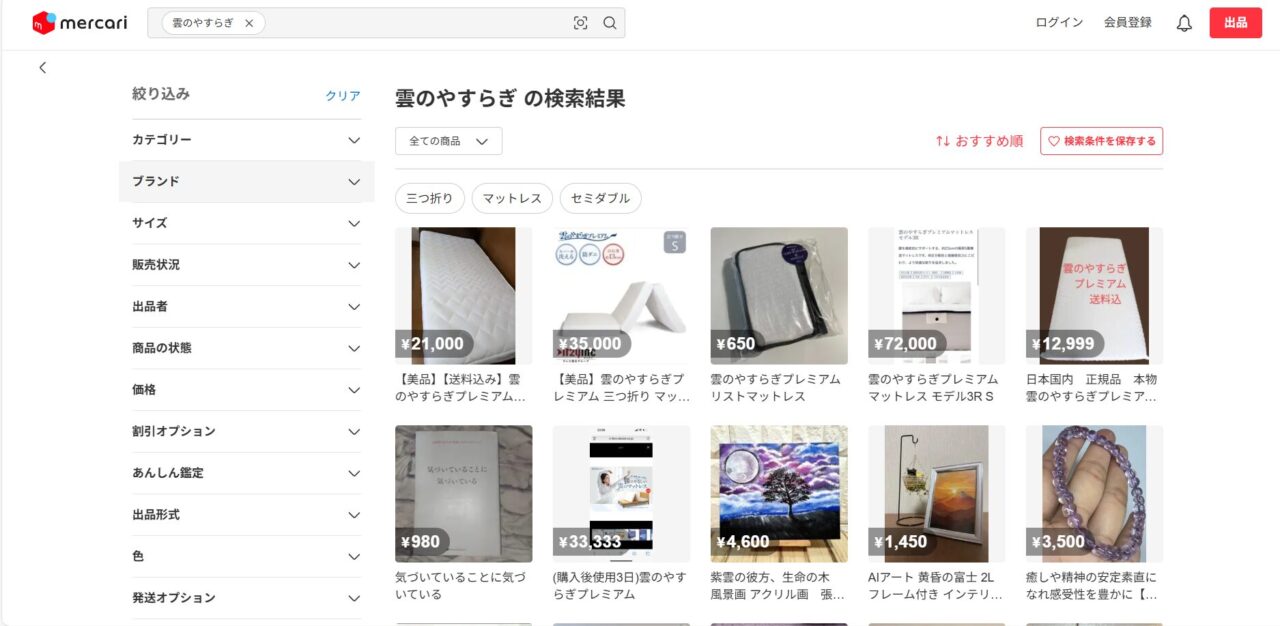Click the heart in save-search button
This screenshot has width=1280, height=626.
click(1053, 141)
